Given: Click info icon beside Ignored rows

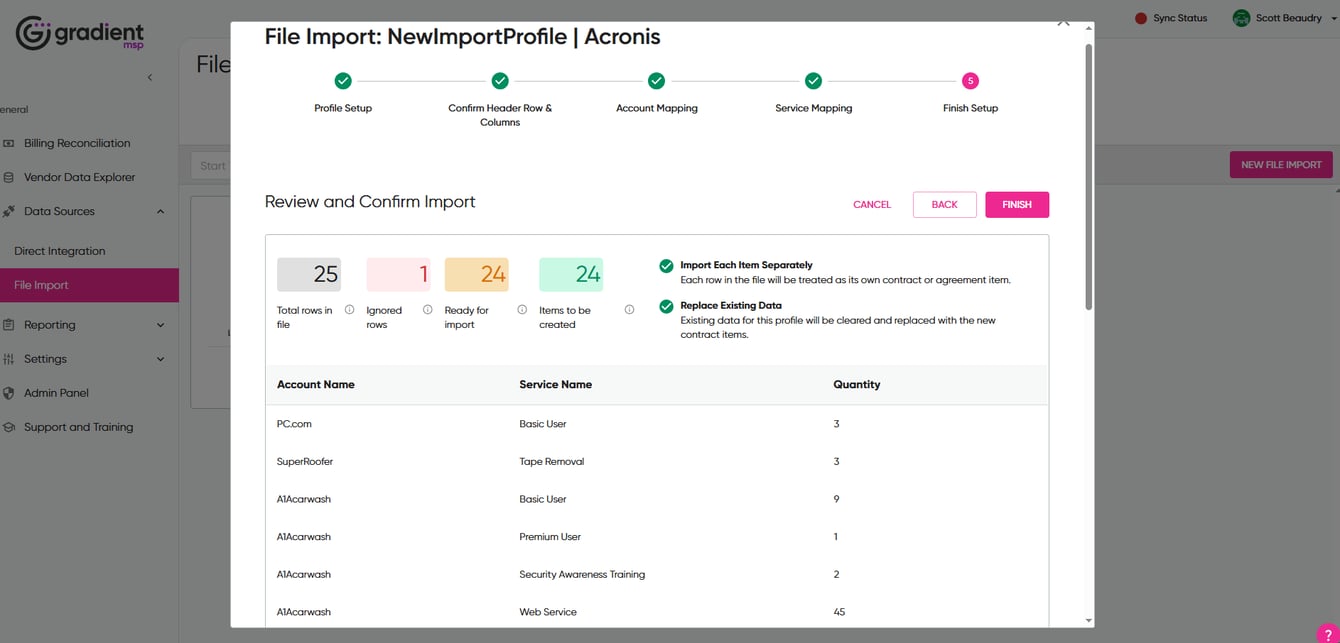Looking at the screenshot, I should click(428, 310).
